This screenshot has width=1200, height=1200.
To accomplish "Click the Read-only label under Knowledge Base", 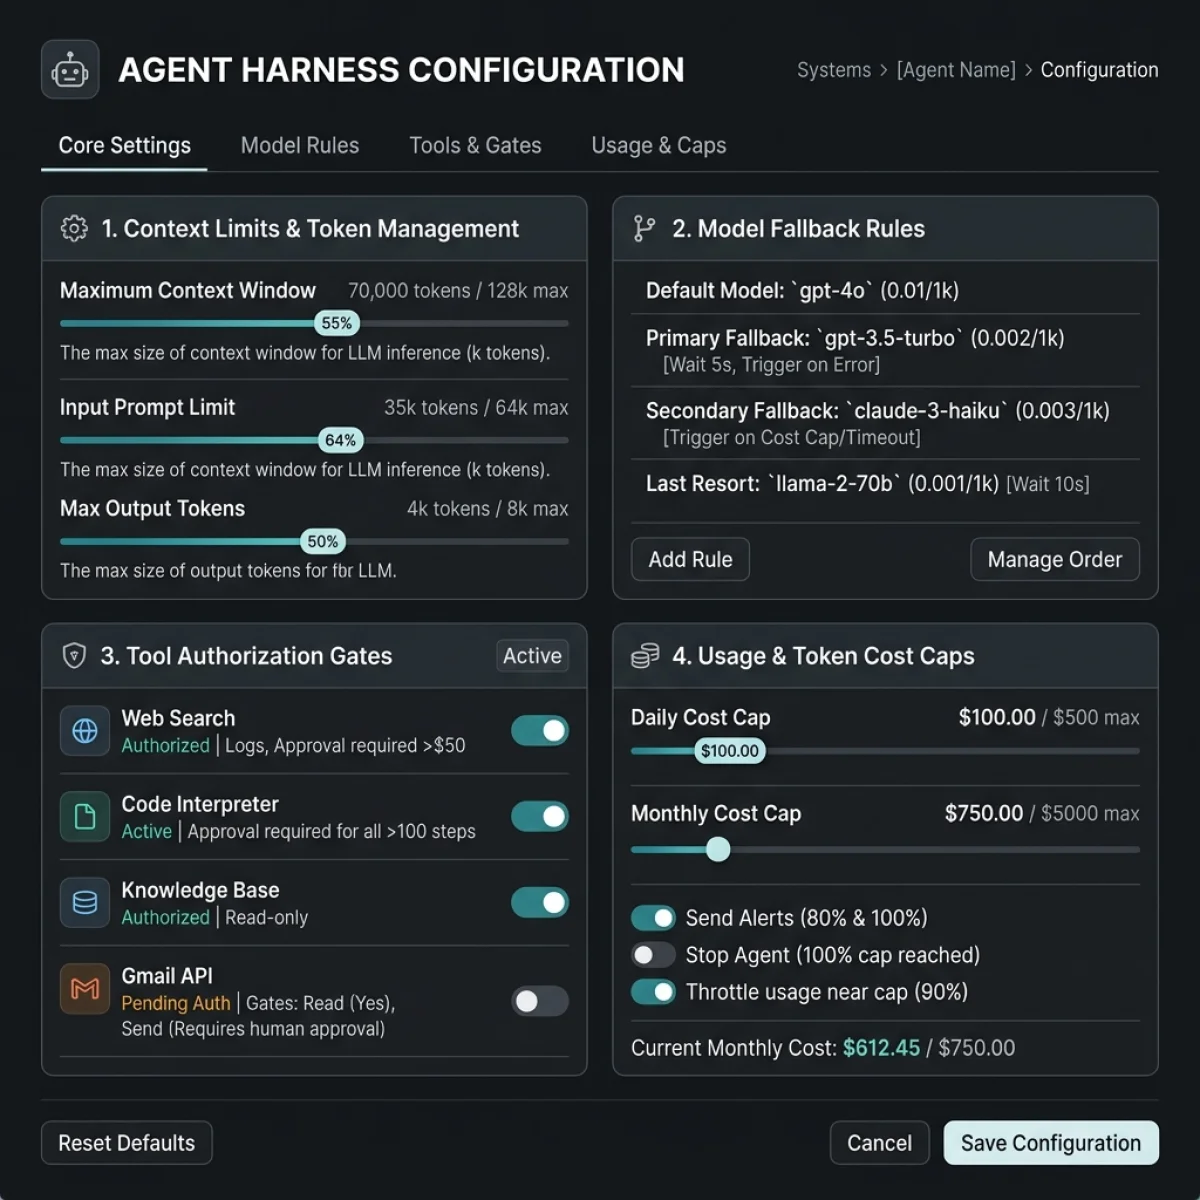I will (267, 918).
